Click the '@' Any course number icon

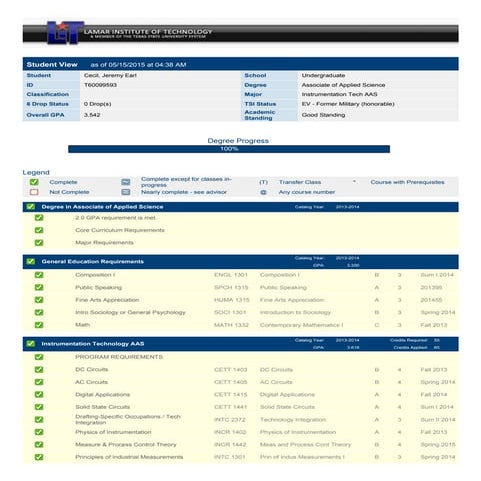click(x=263, y=192)
